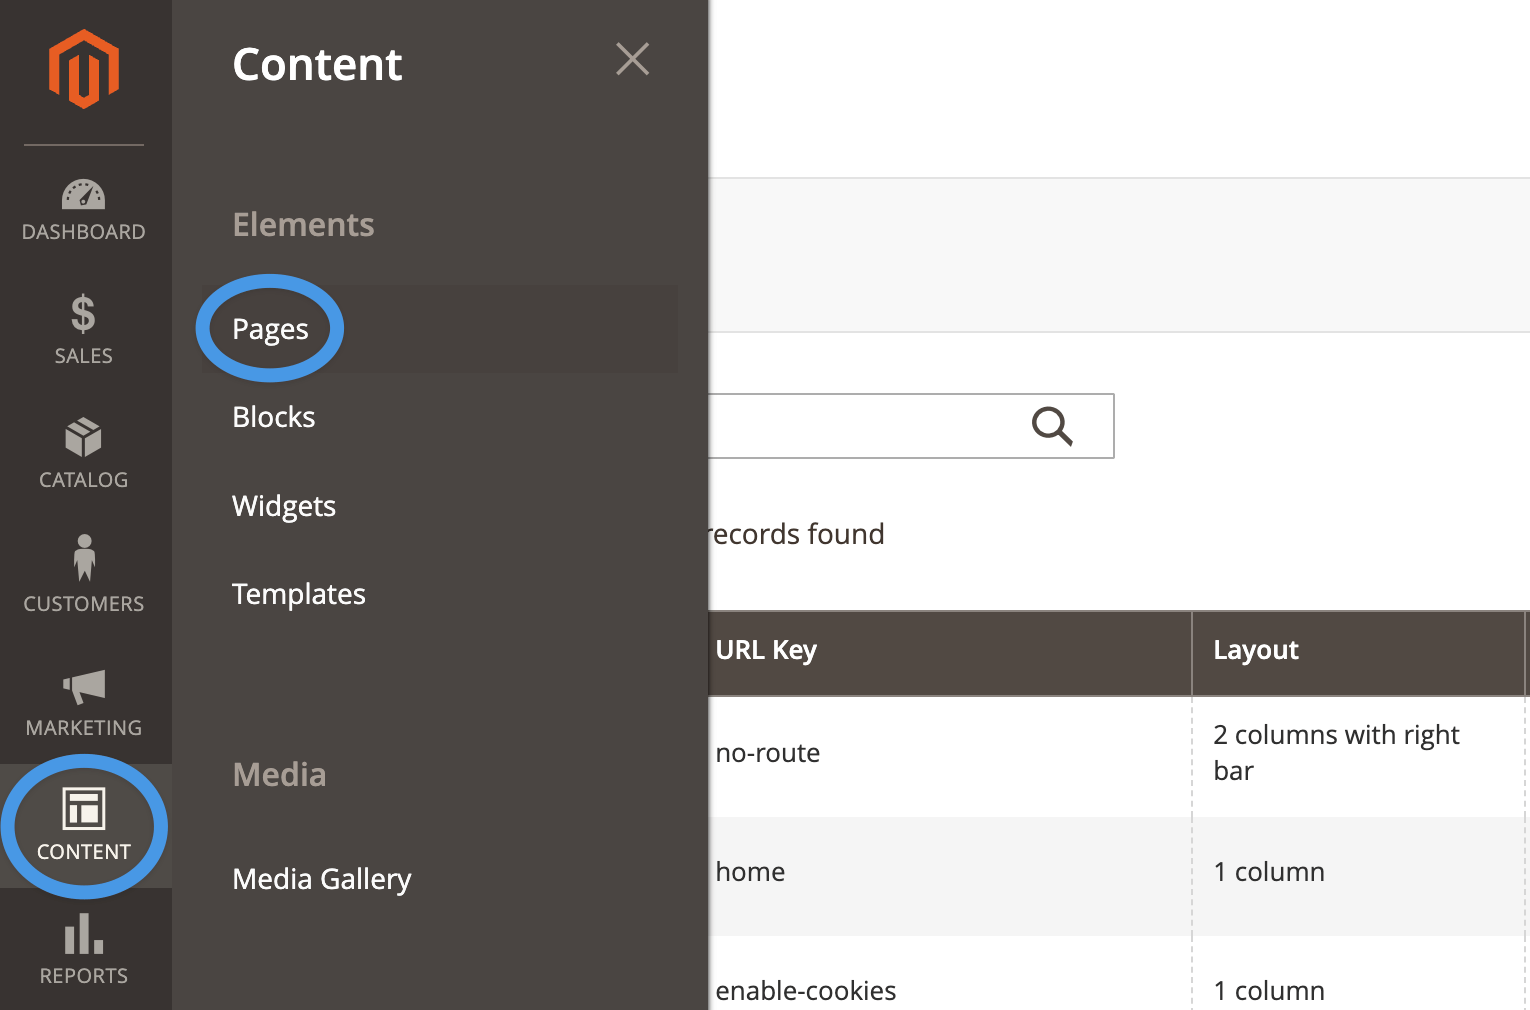This screenshot has width=1530, height=1010.
Task: Select the Content sidebar icon
Action: coord(84,825)
